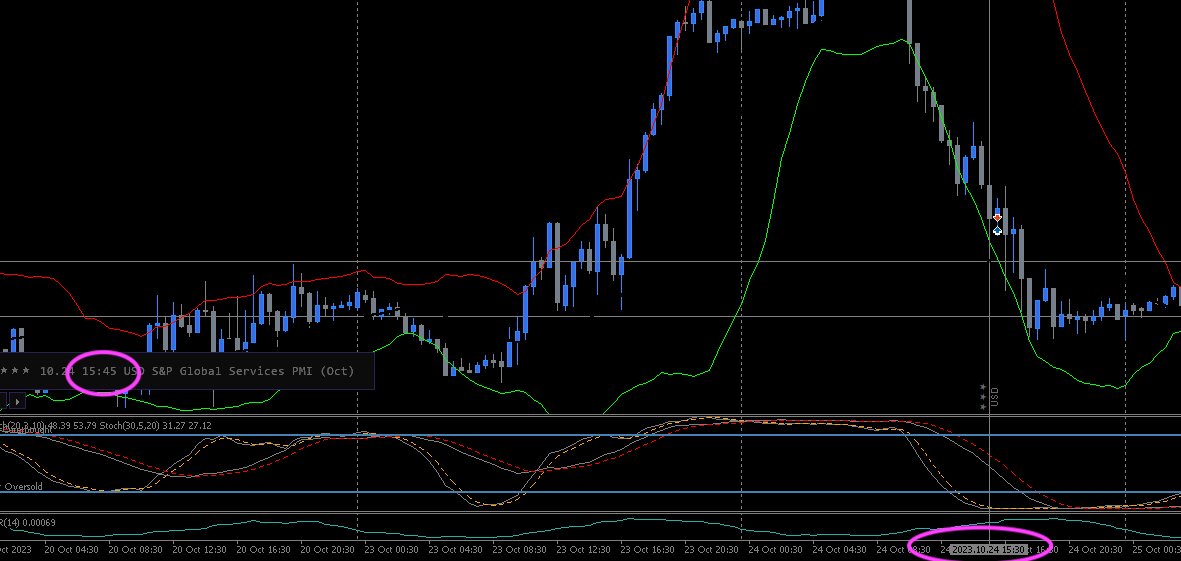The height and width of the screenshot is (561, 1181).
Task: Click the 2023.10.24 15:30 crosshair date label
Action: pos(988,550)
